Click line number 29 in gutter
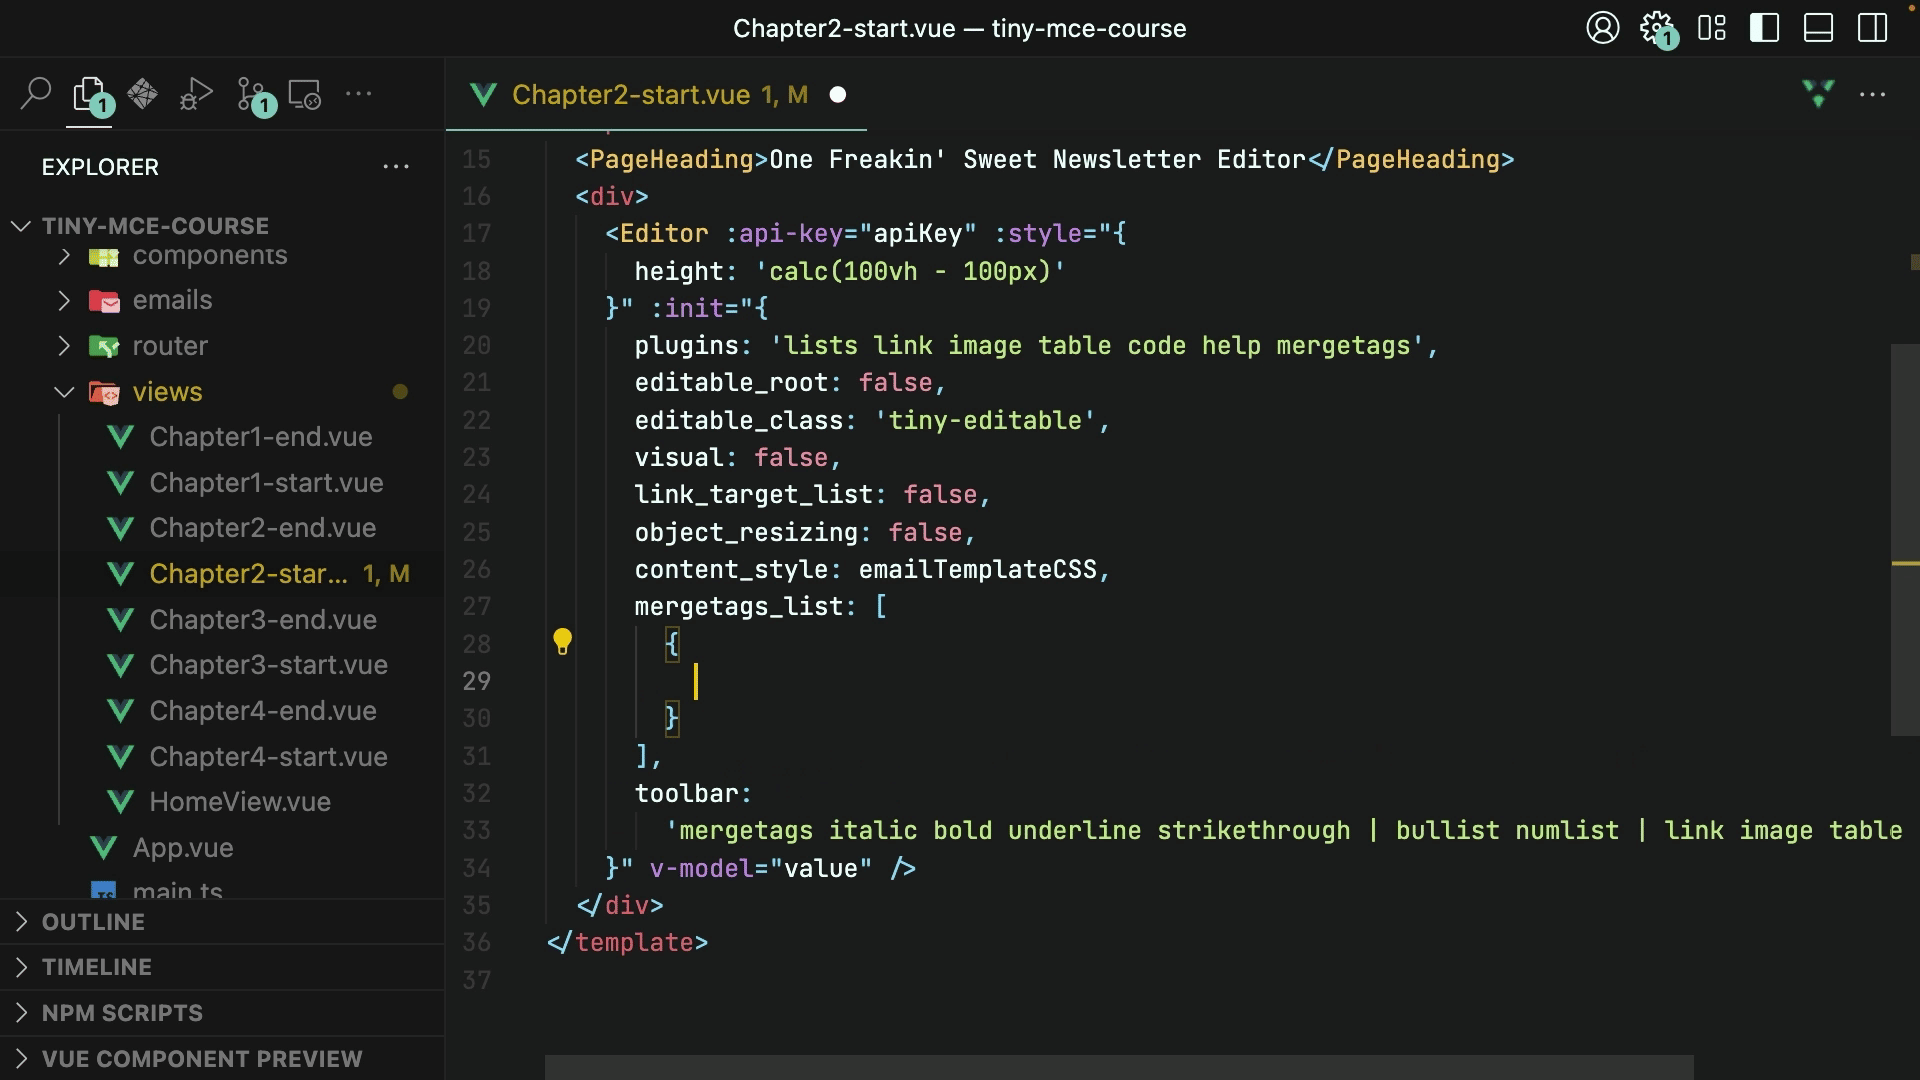Image resolution: width=1920 pixels, height=1080 pixels. tap(477, 681)
